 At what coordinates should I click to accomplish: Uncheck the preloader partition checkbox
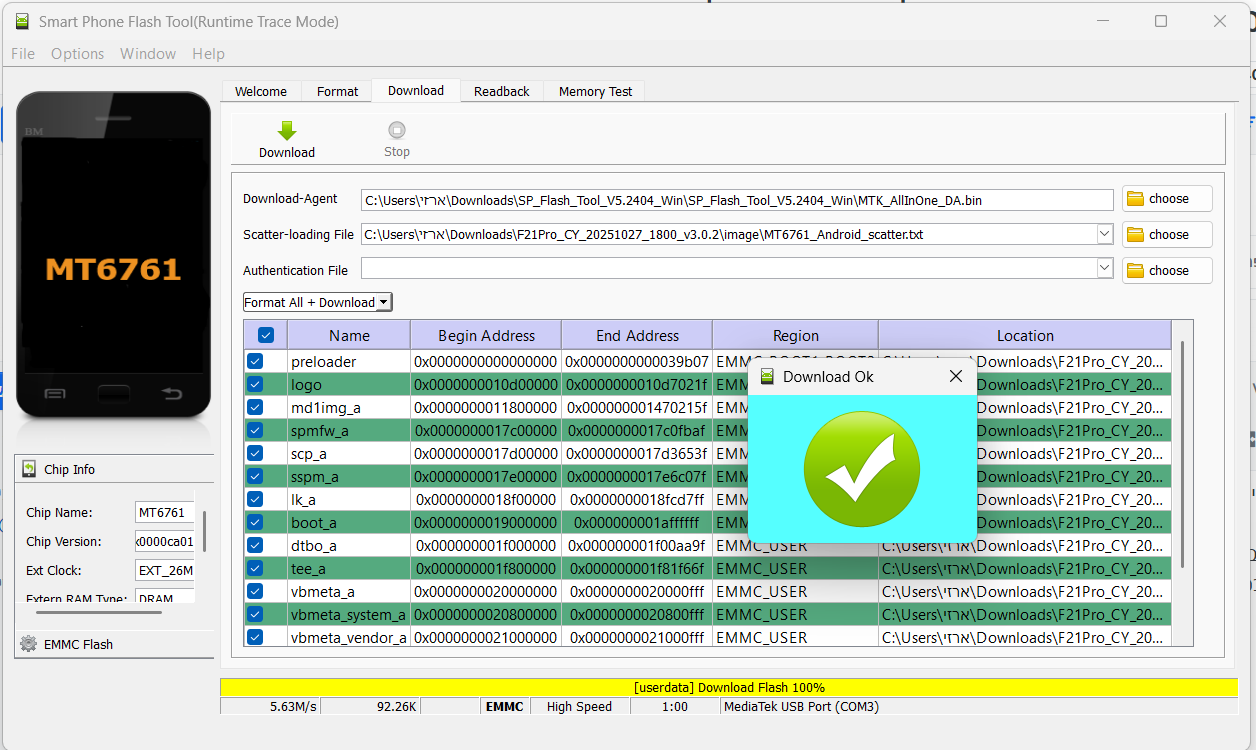coord(255,361)
